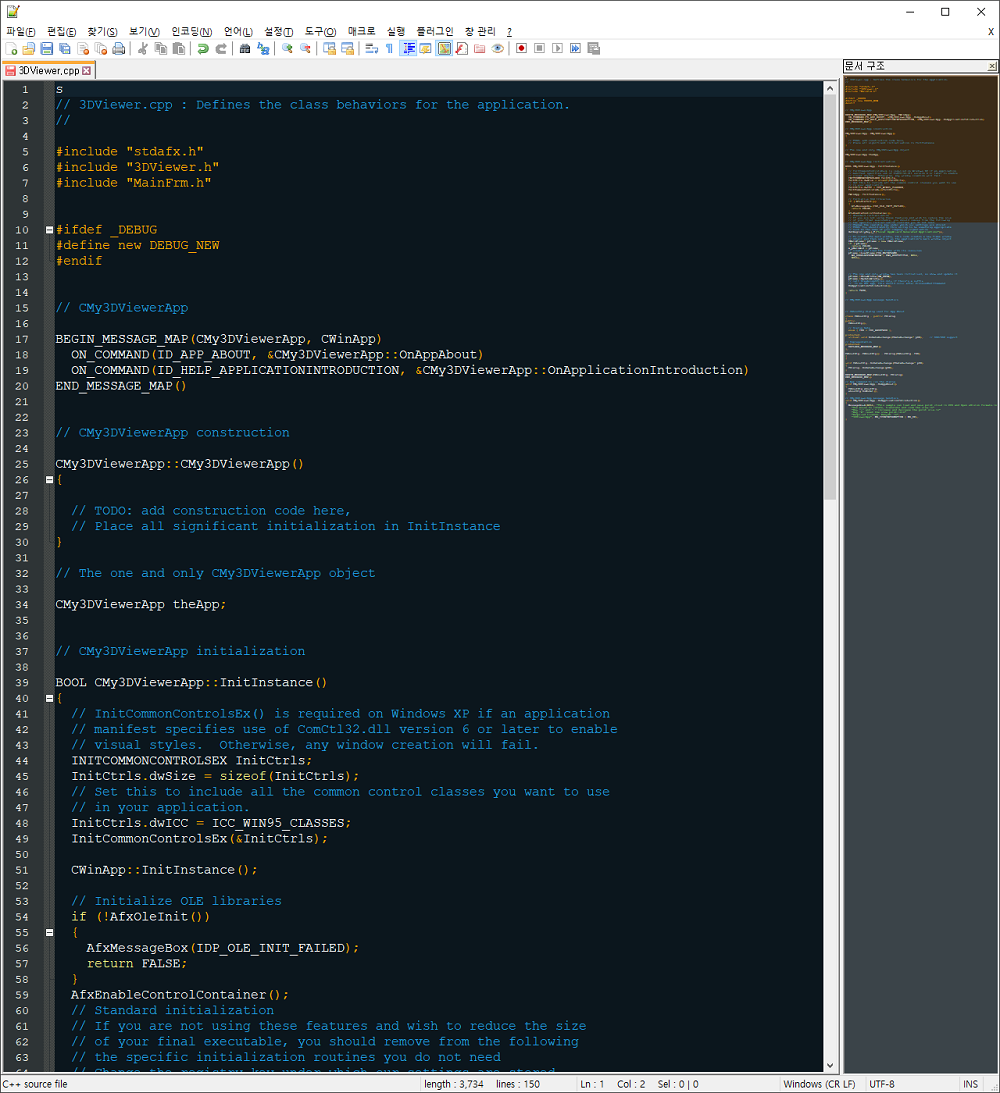Click the editor scrollbar down arrow
Image resolution: width=1000 pixels, height=1093 pixels.
[x=830, y=1065]
